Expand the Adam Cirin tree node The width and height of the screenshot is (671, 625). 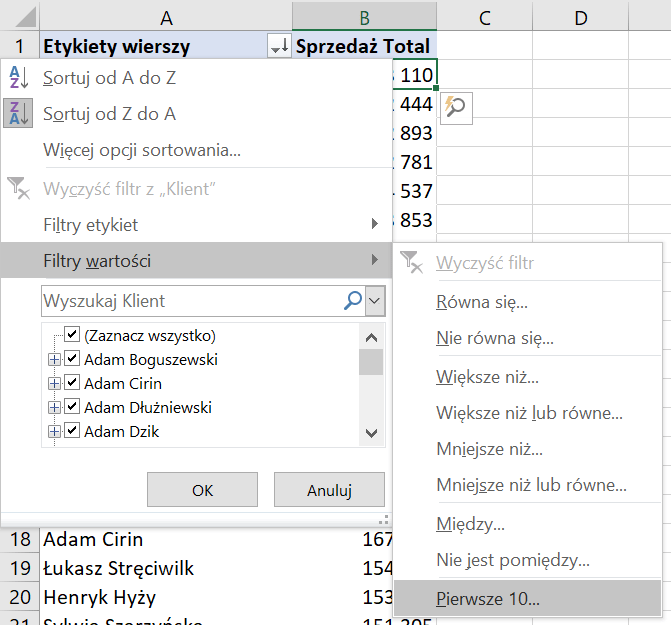(54, 383)
